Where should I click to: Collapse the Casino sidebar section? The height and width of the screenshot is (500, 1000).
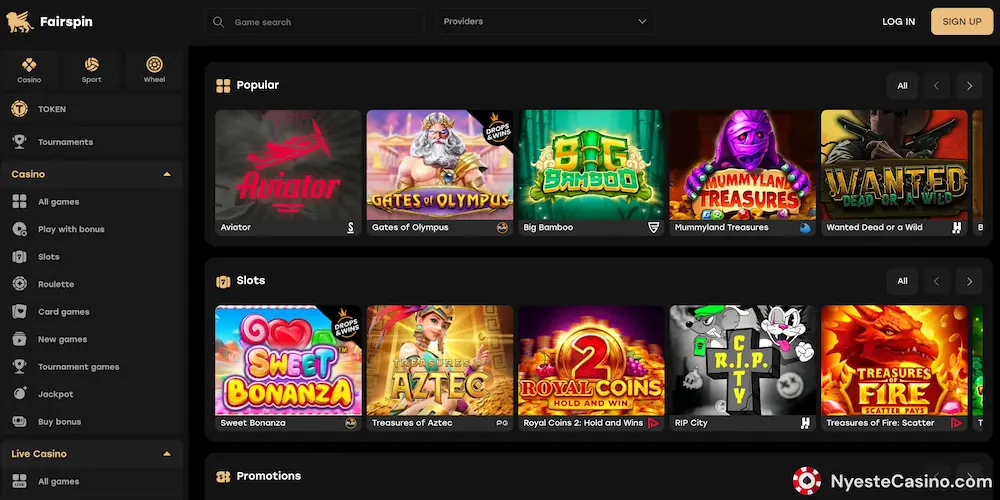(167, 174)
